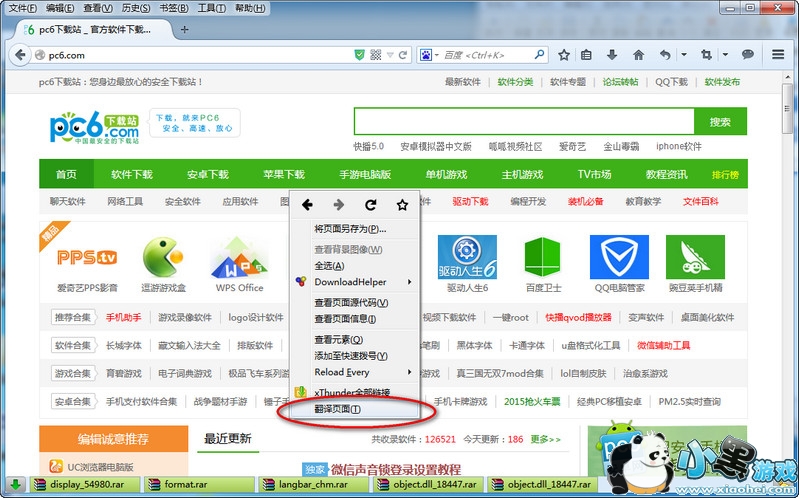Click back arrow in context menu
This screenshot has width=799, height=498.
click(x=307, y=205)
